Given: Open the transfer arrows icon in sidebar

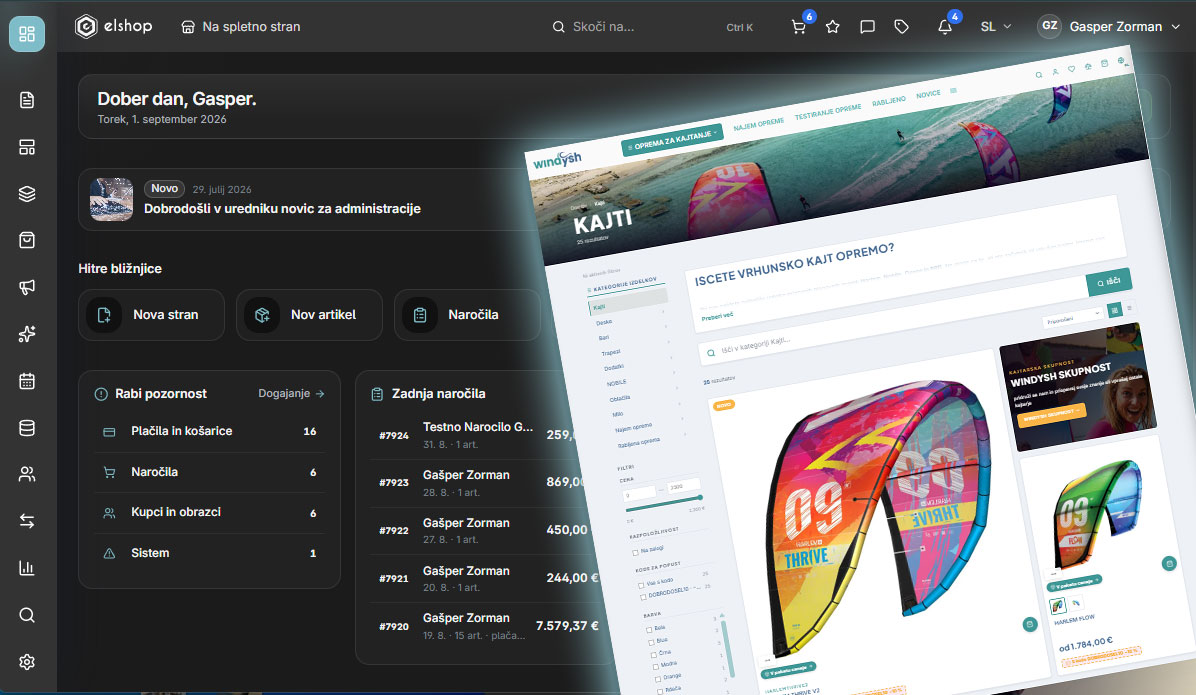Looking at the screenshot, I should click(x=27, y=521).
